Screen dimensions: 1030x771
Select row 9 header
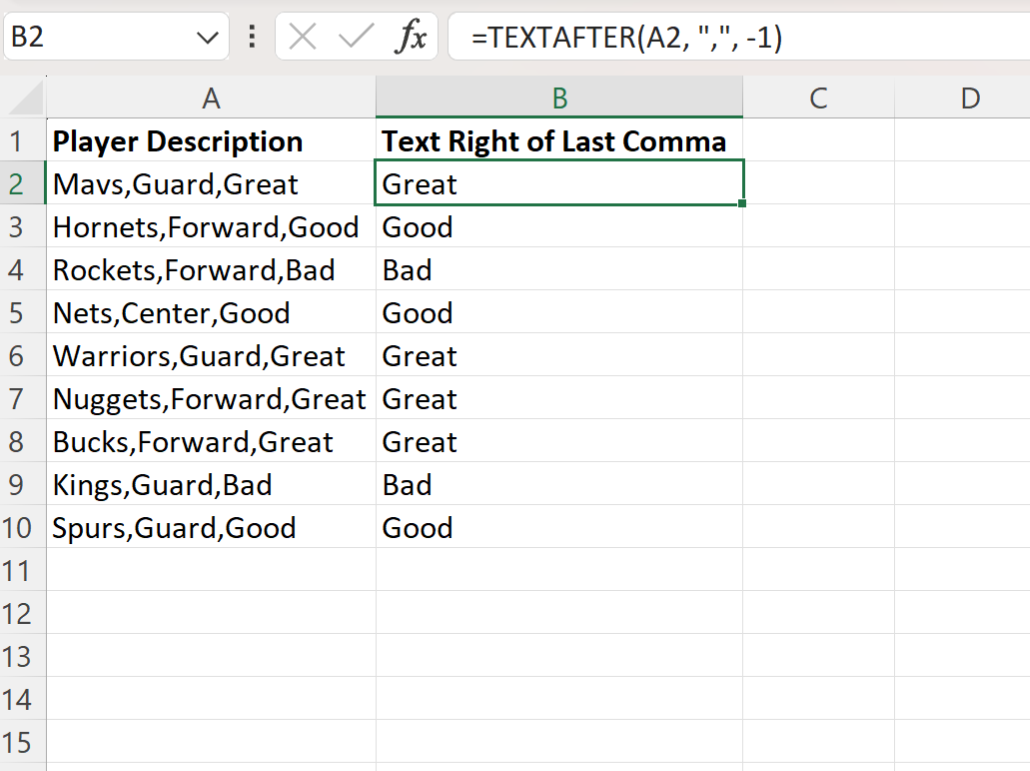[x=23, y=484]
